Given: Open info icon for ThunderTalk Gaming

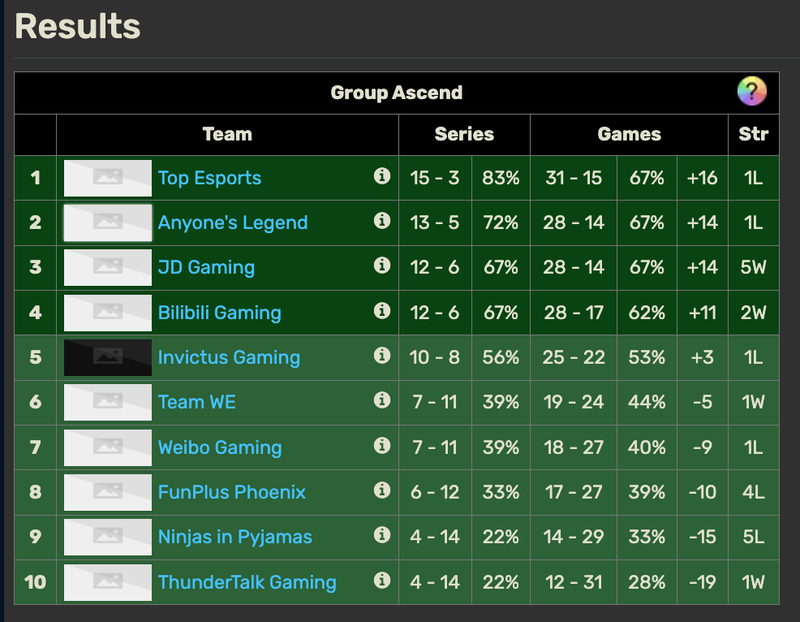Looking at the screenshot, I should coord(381,580).
